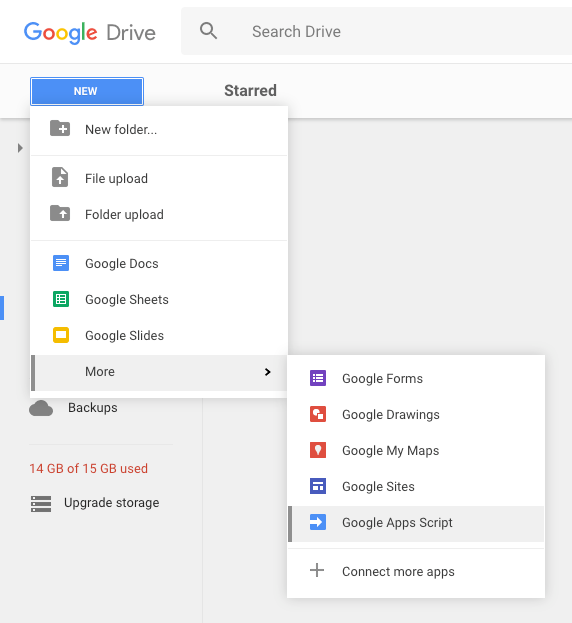Select Google Sites from submenu
Screen dimensions: 572x623
(416, 486)
